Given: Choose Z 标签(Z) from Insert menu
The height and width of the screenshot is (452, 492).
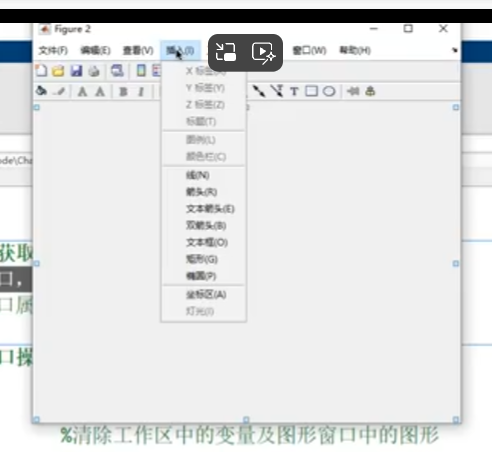Looking at the screenshot, I should point(204,105).
